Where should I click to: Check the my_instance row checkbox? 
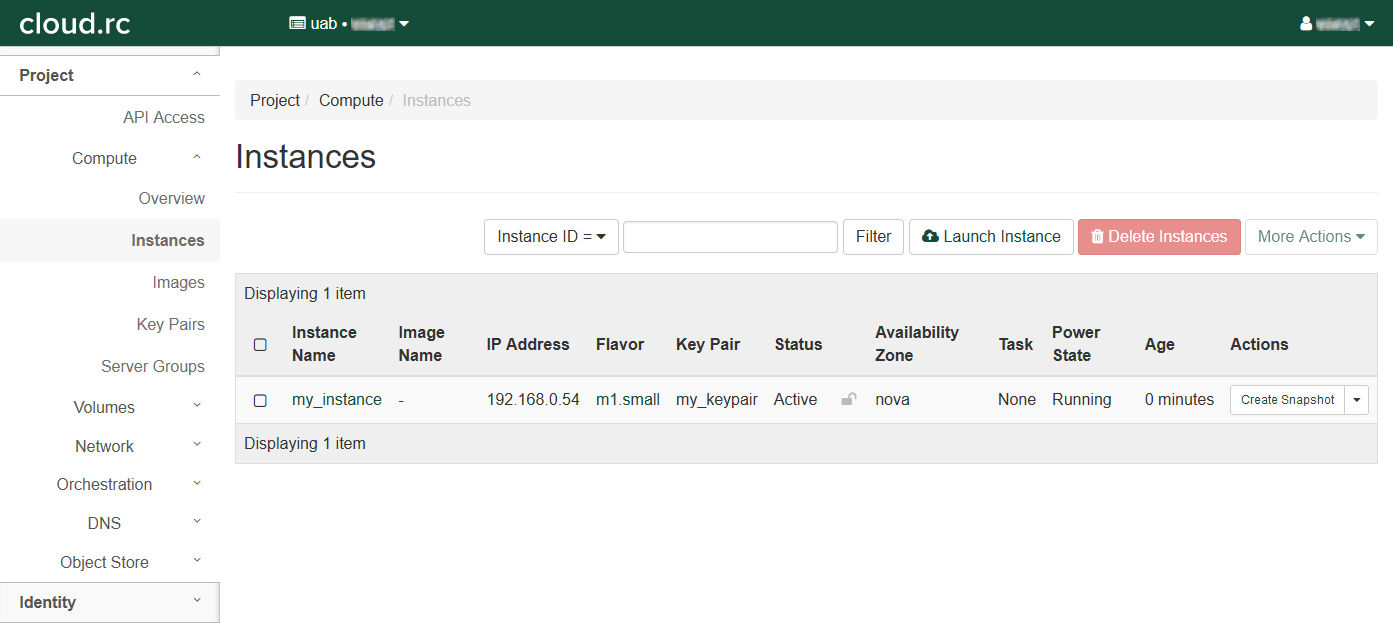tap(260, 400)
